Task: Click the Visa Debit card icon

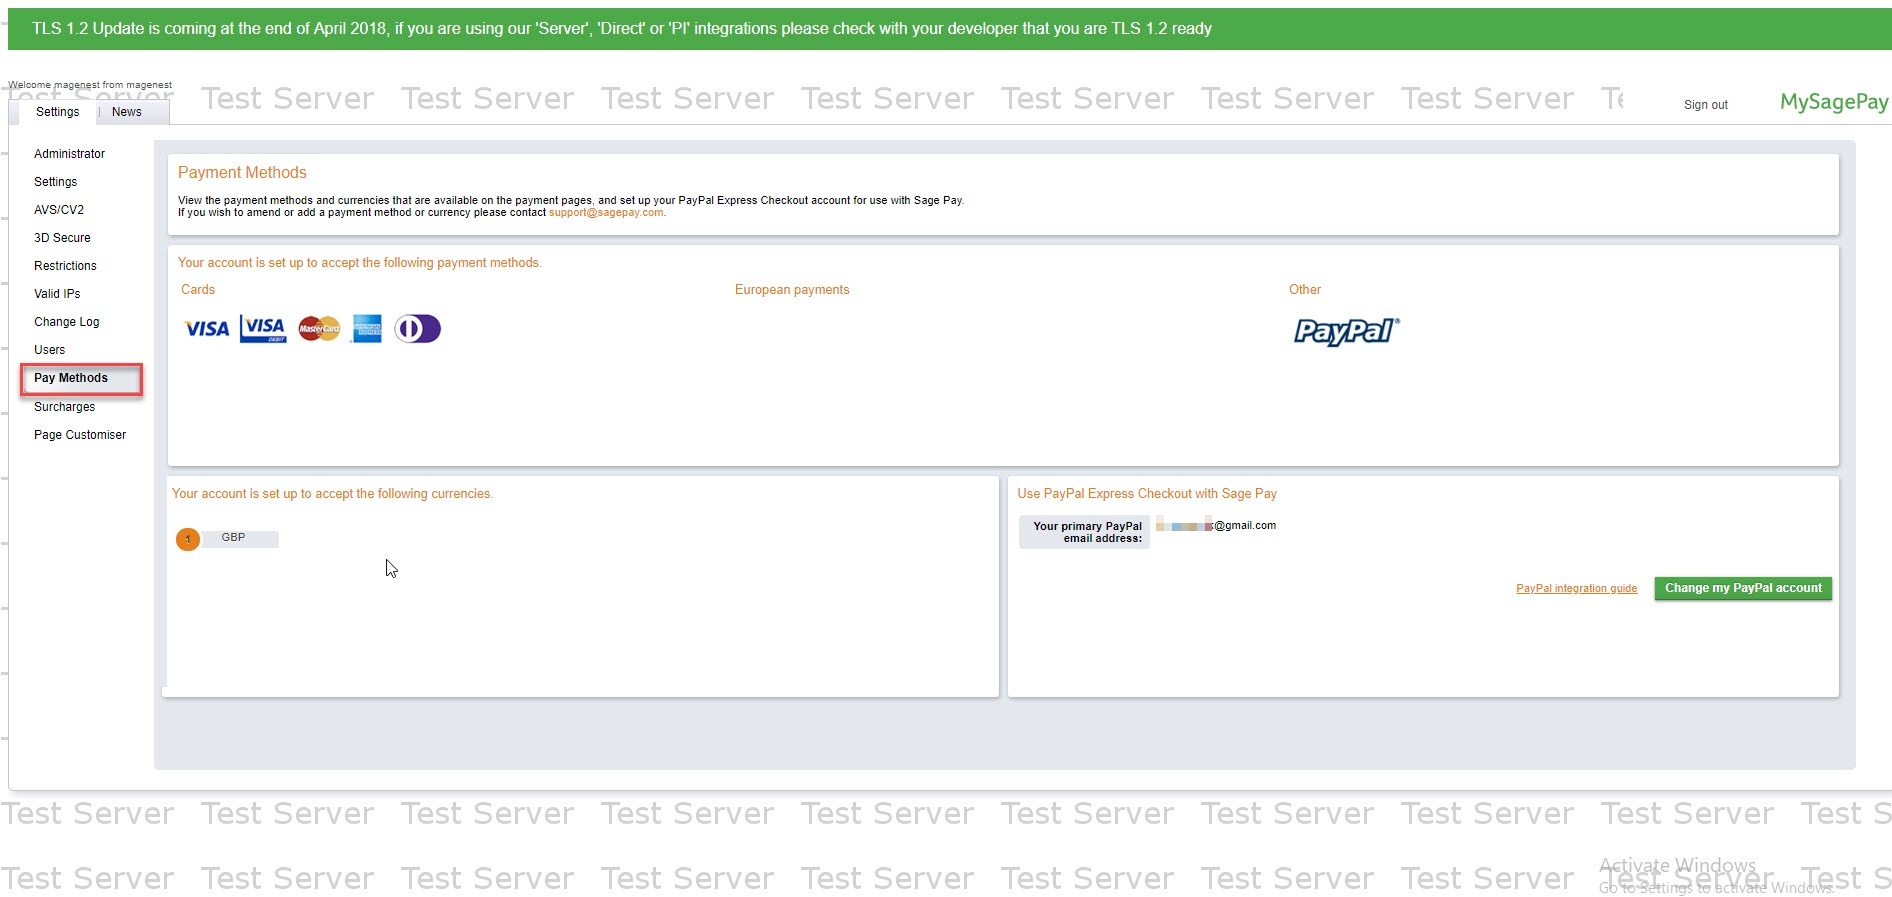Action: [x=263, y=329]
